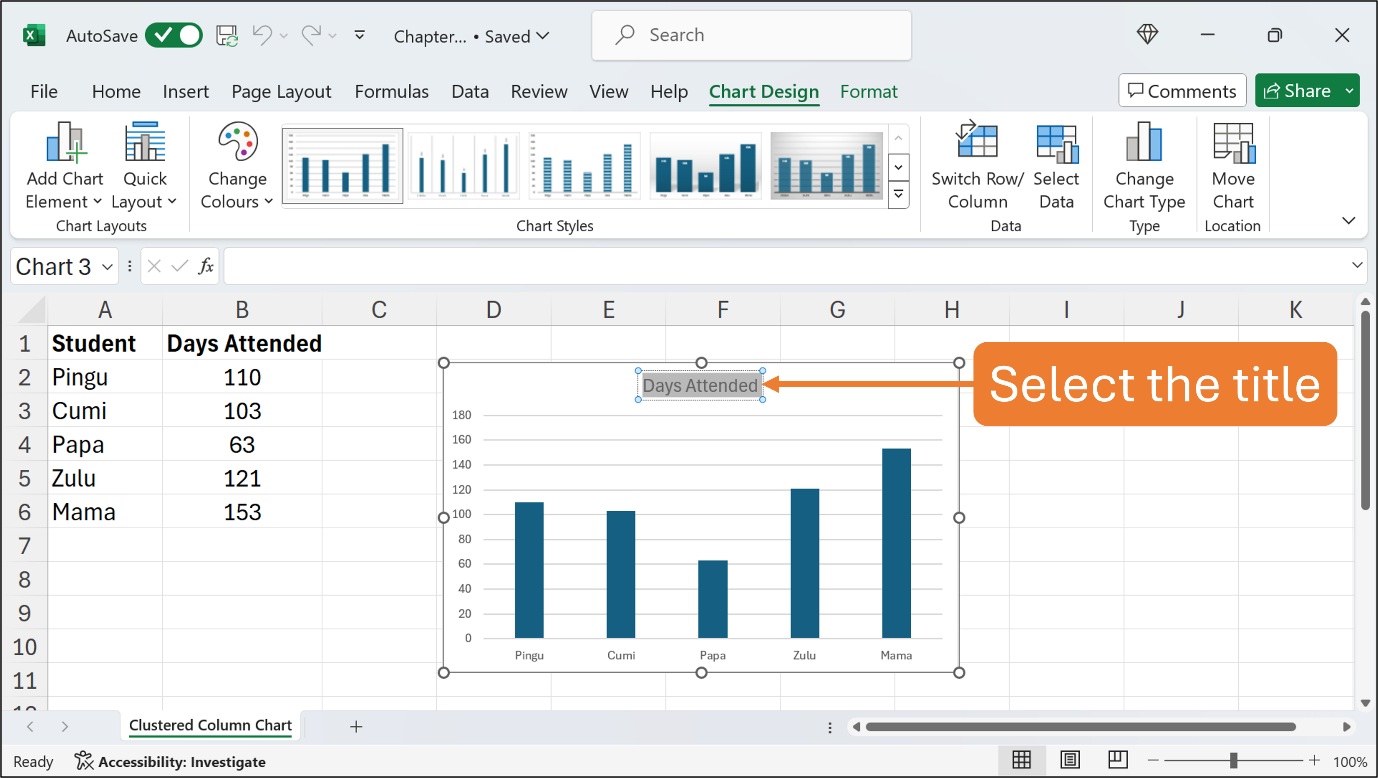Open the Page Layout tab
Screen dimensions: 1378x778
coord(281,91)
